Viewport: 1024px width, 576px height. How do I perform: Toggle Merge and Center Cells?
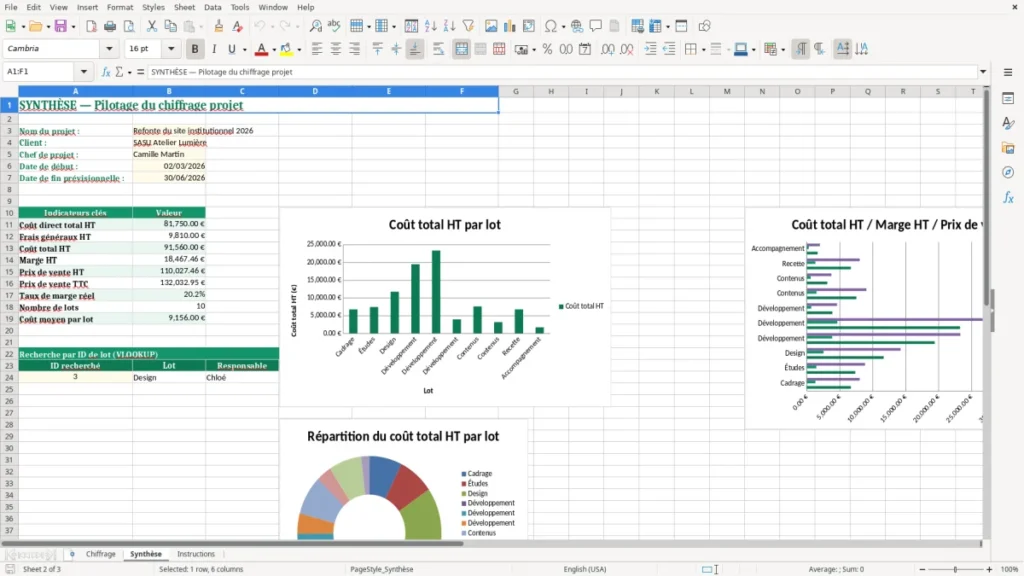click(461, 49)
